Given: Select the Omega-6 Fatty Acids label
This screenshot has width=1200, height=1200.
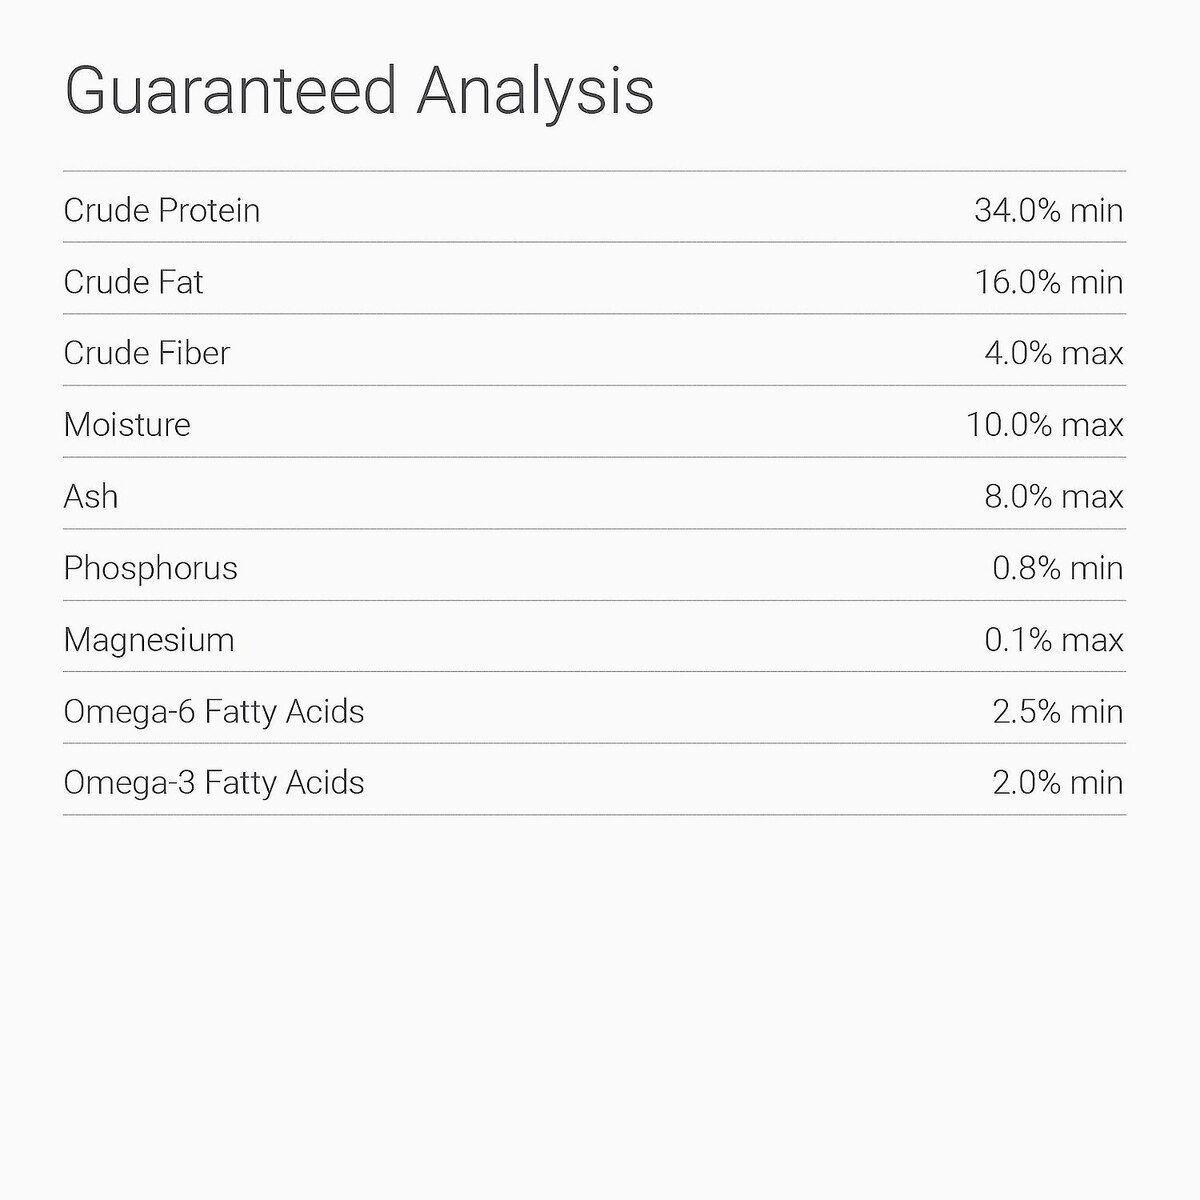Looking at the screenshot, I should [213, 712].
